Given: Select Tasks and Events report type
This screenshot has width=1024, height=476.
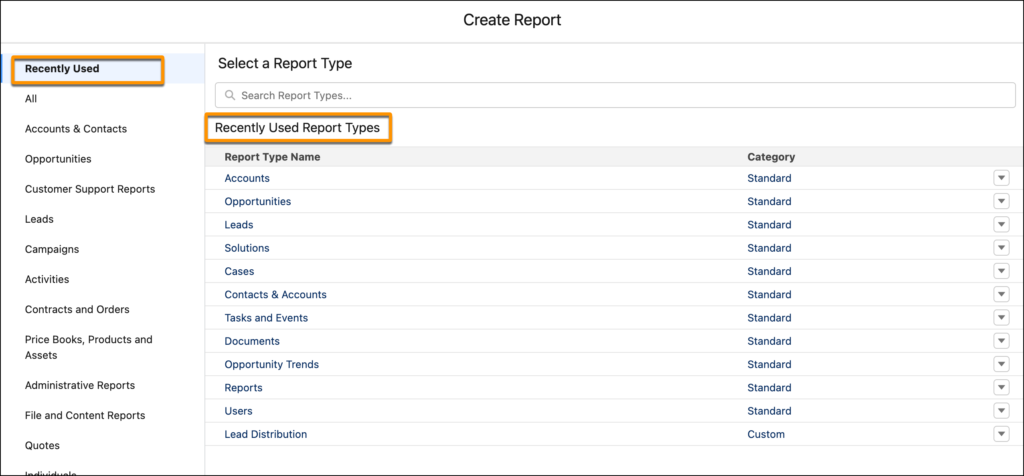Looking at the screenshot, I should click(x=266, y=318).
